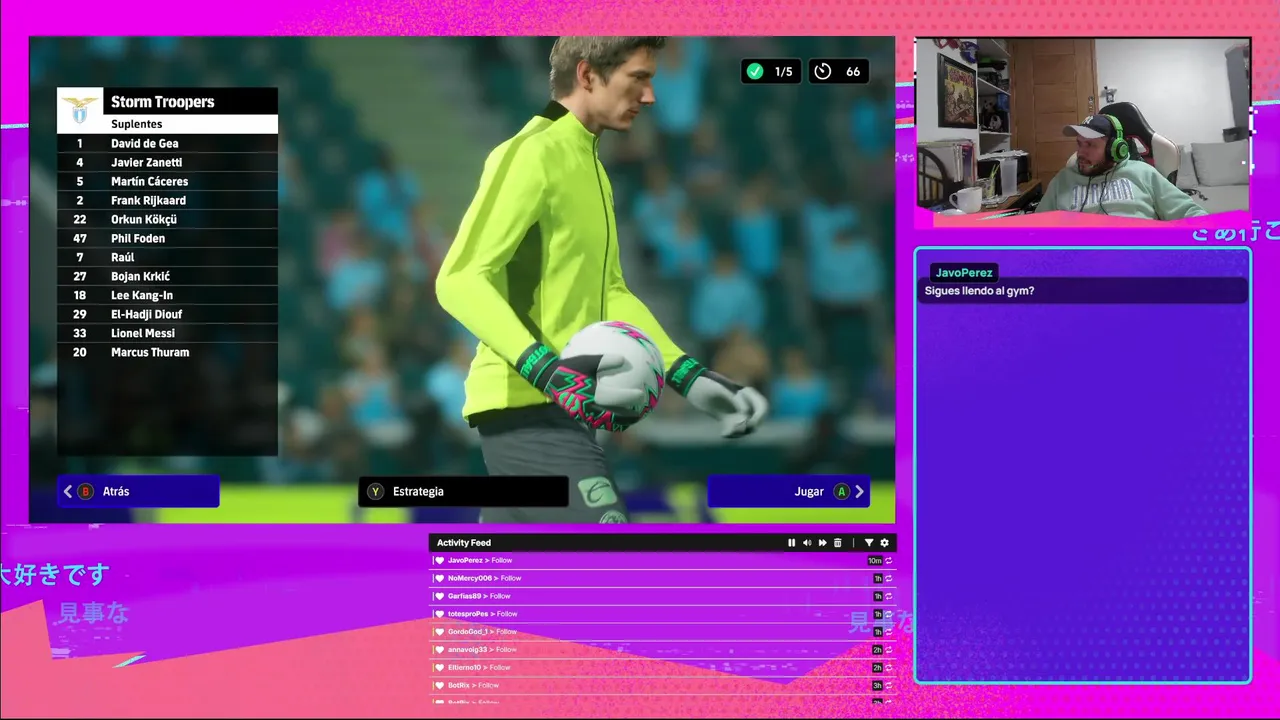
Task: Select Bojan Krkić in the list
Action: point(168,276)
